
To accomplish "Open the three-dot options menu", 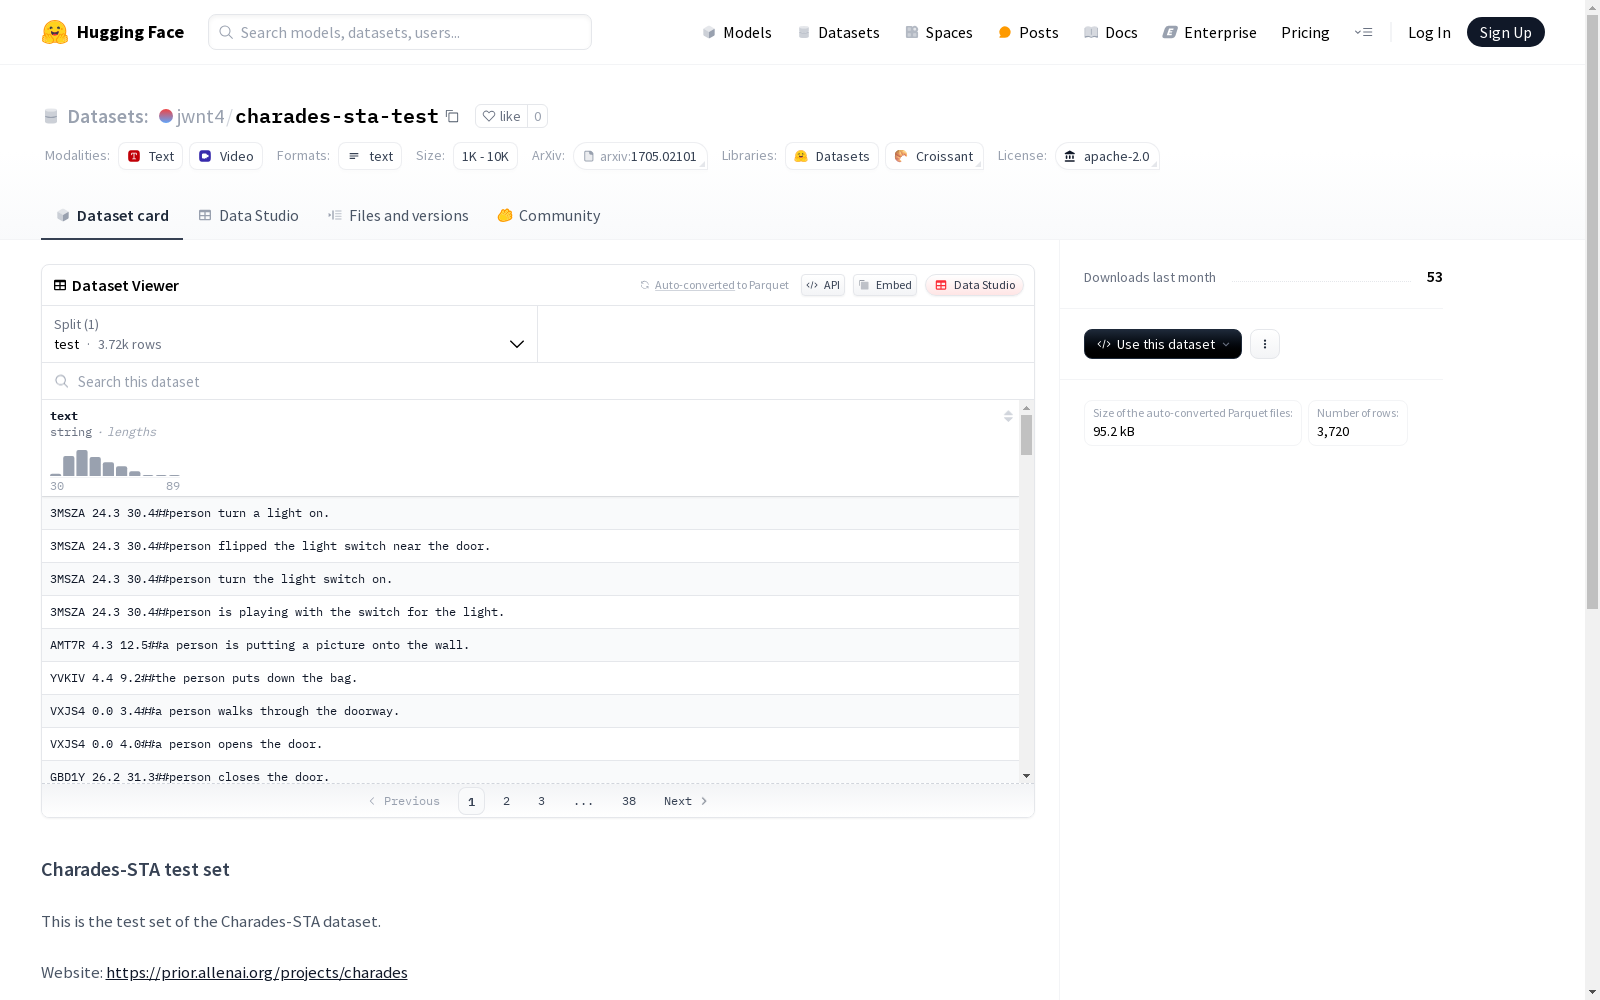I will (x=1265, y=344).
